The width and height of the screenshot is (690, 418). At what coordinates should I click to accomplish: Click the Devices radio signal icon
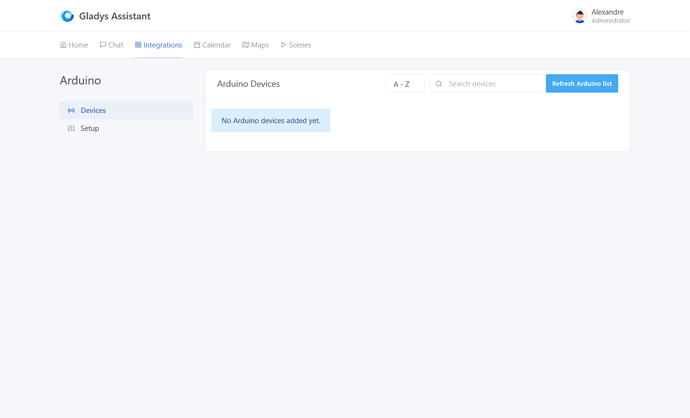click(71, 110)
